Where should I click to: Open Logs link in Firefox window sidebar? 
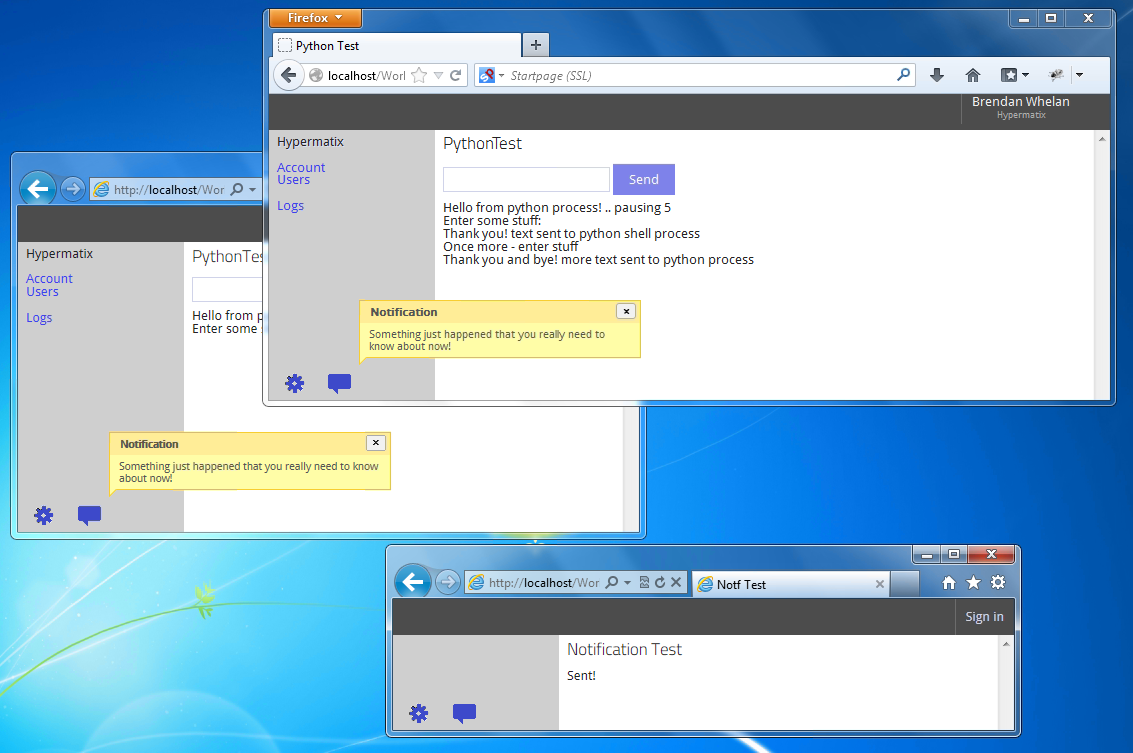290,206
